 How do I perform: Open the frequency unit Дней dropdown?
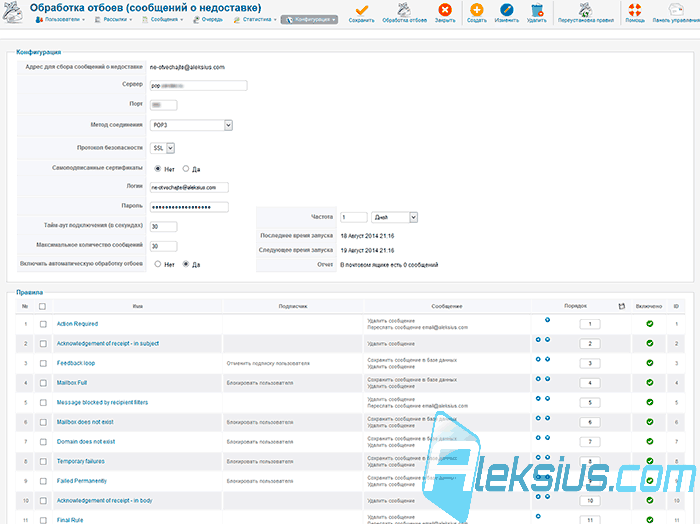pos(394,217)
